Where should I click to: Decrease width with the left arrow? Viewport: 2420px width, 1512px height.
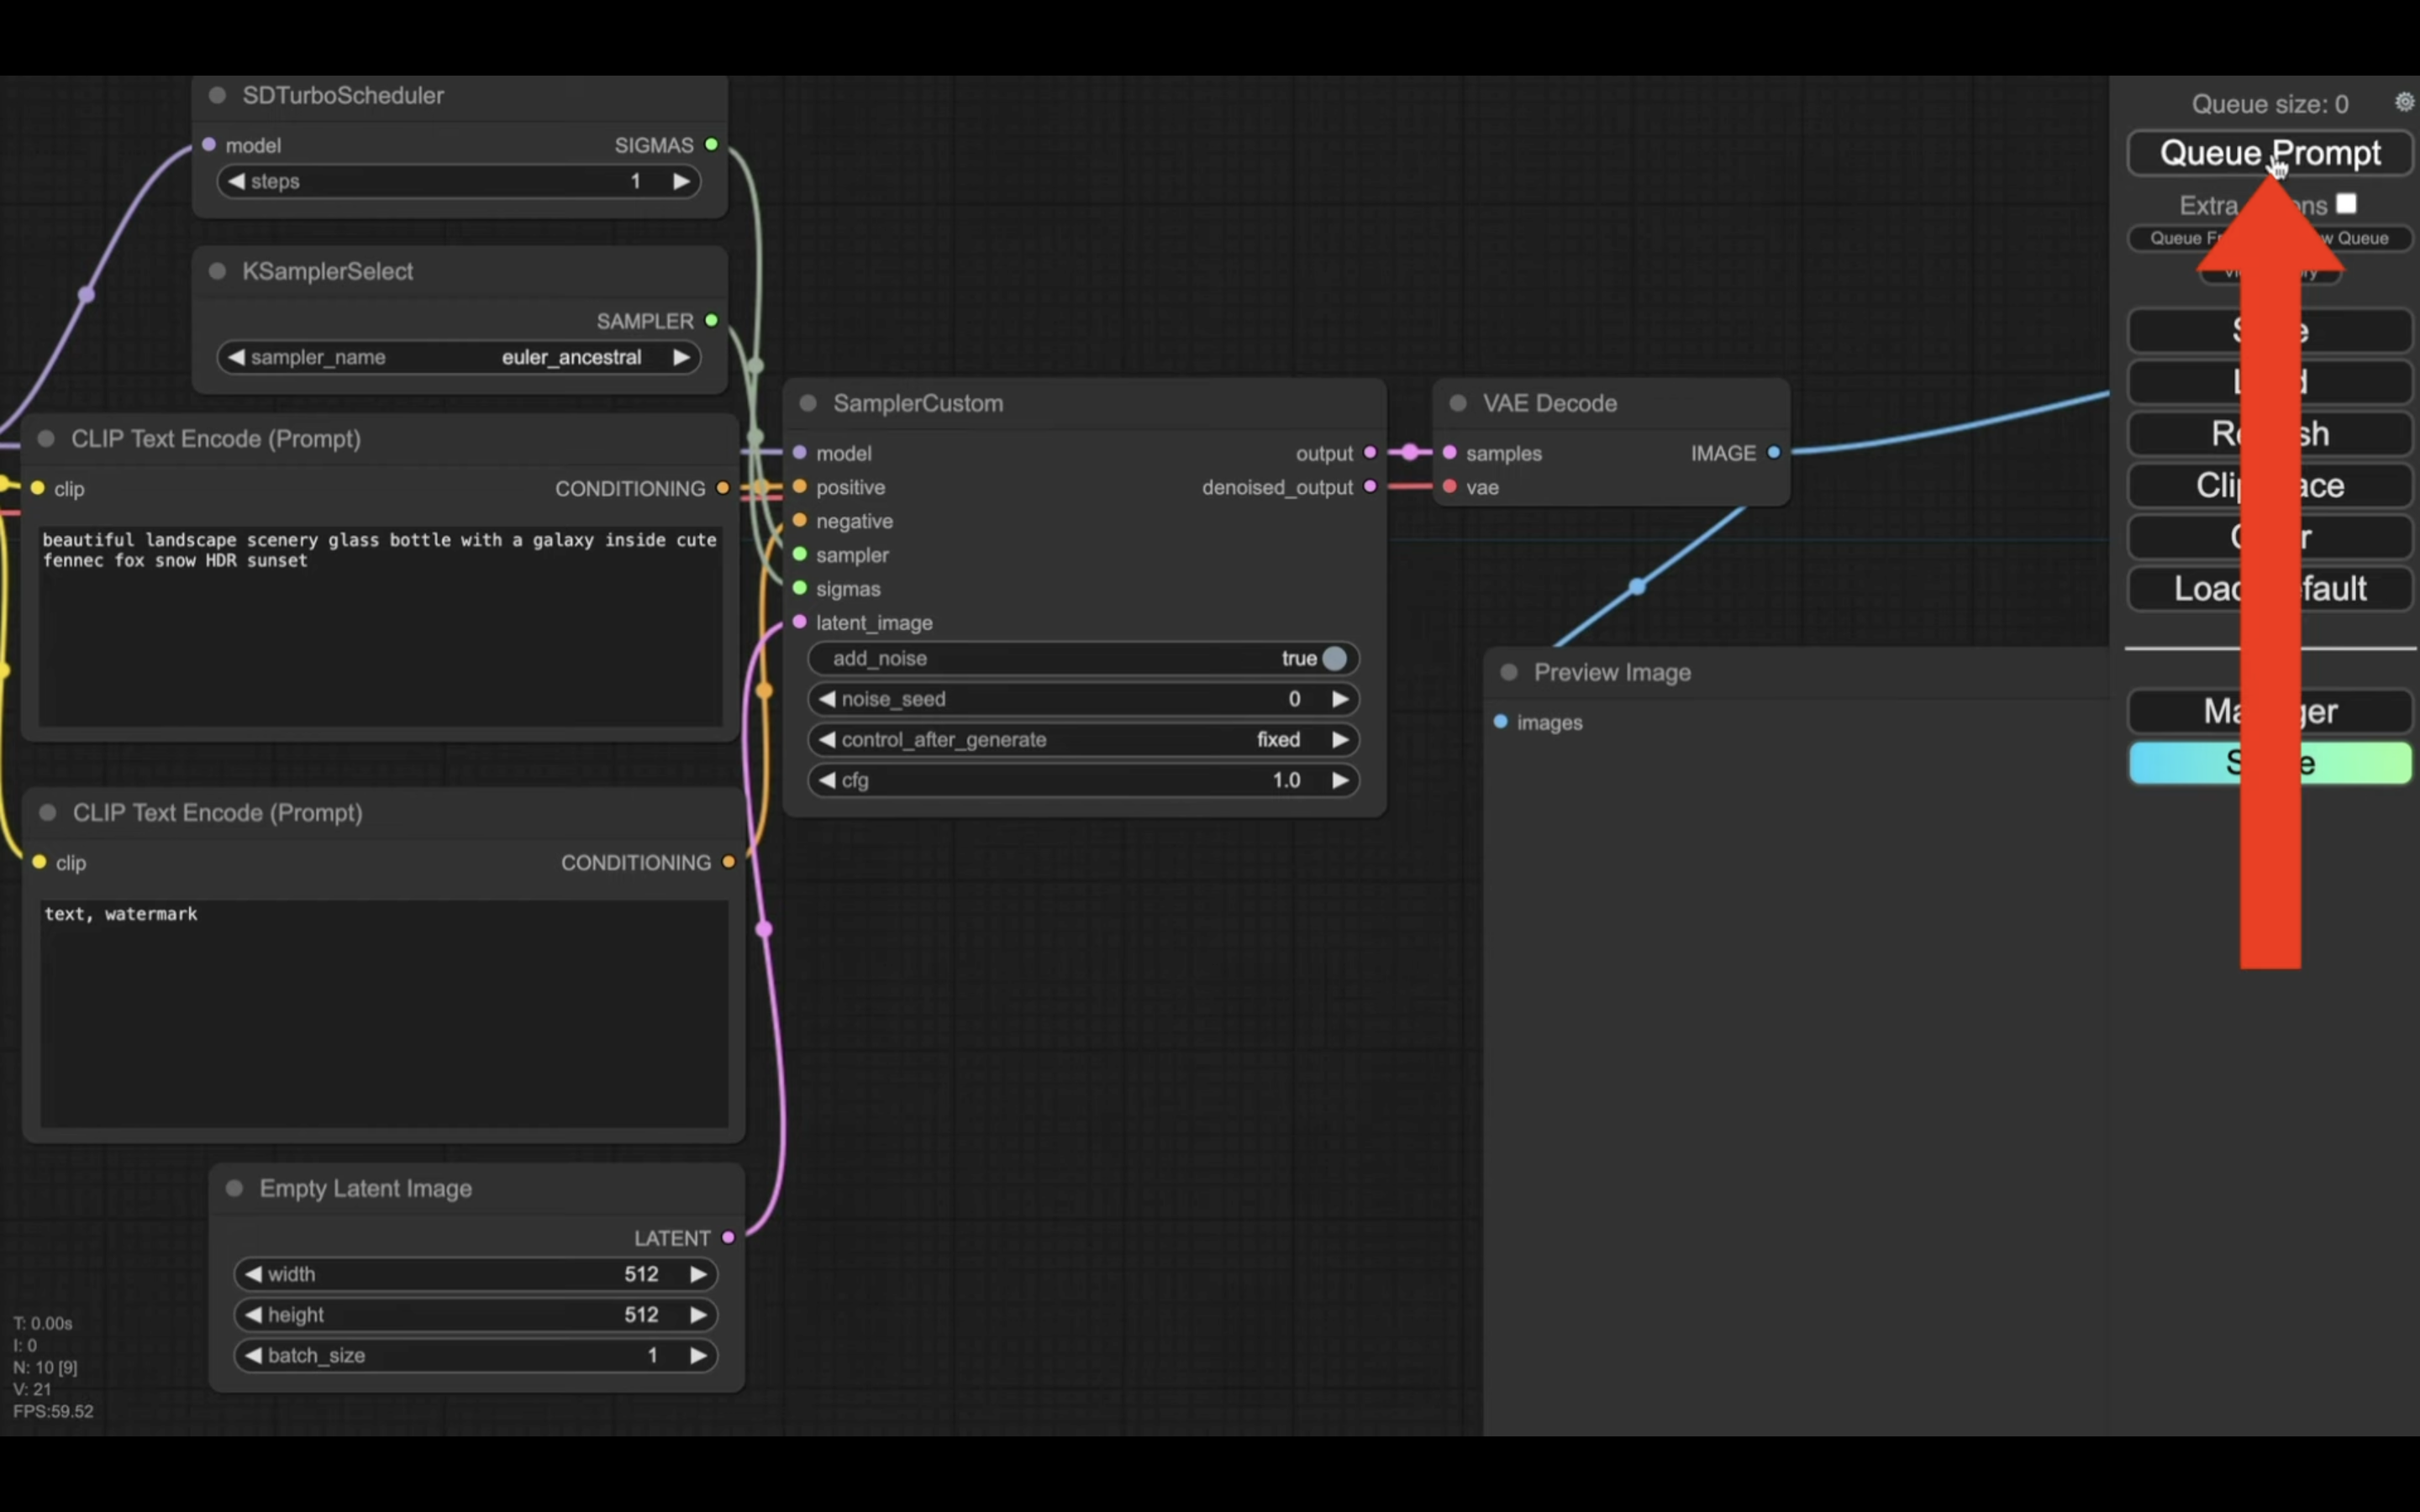click(253, 1274)
